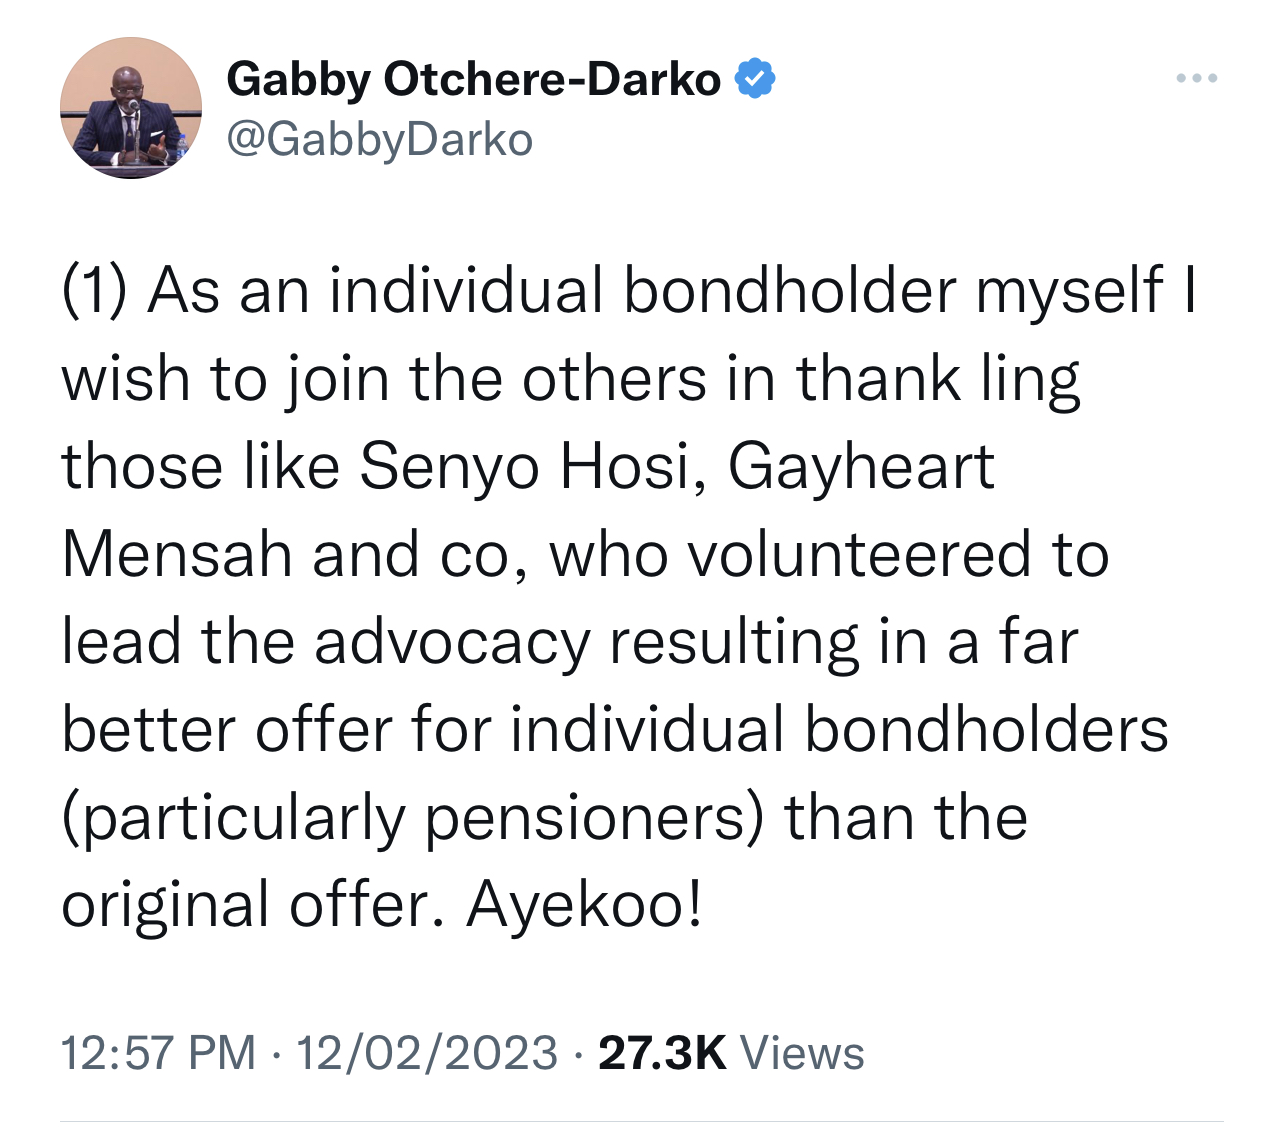Click the 12:57 PM timestamp

tap(158, 1053)
